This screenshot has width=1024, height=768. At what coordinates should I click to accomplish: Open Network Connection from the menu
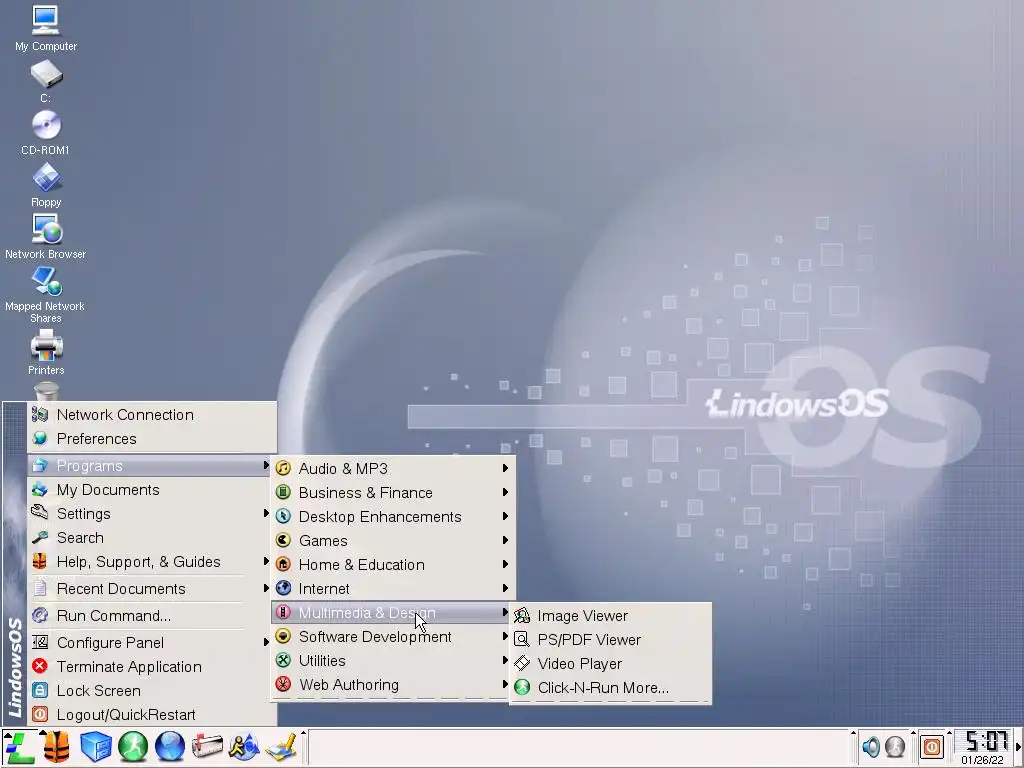(152, 415)
